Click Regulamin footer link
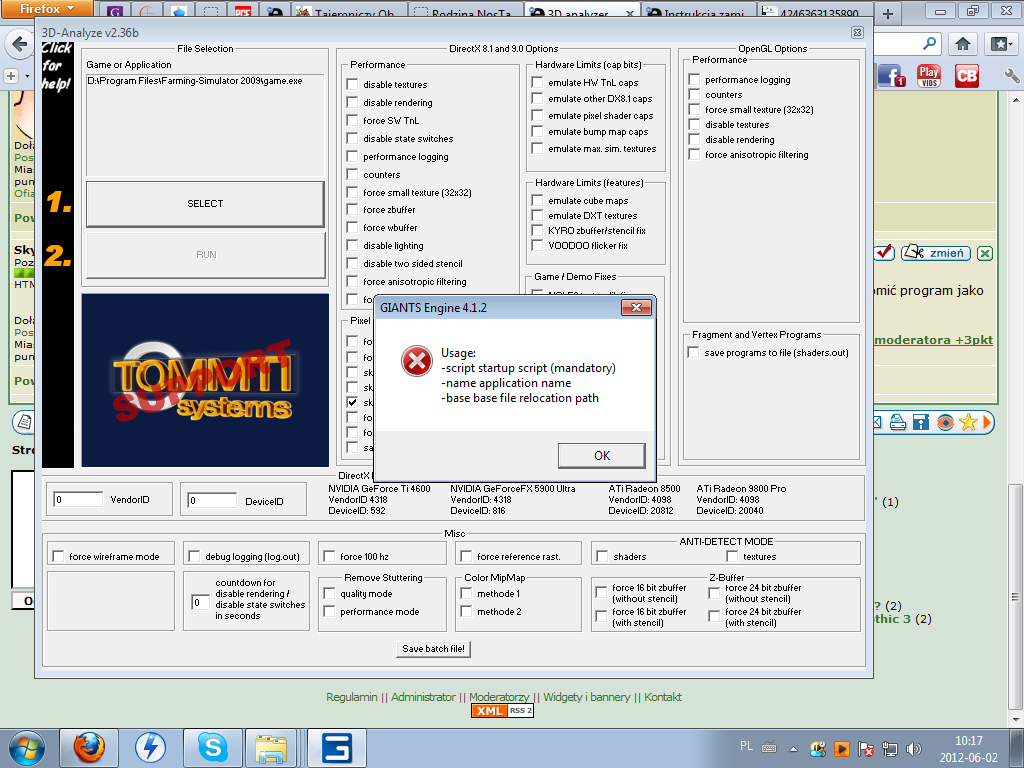The image size is (1024, 768). 351,697
